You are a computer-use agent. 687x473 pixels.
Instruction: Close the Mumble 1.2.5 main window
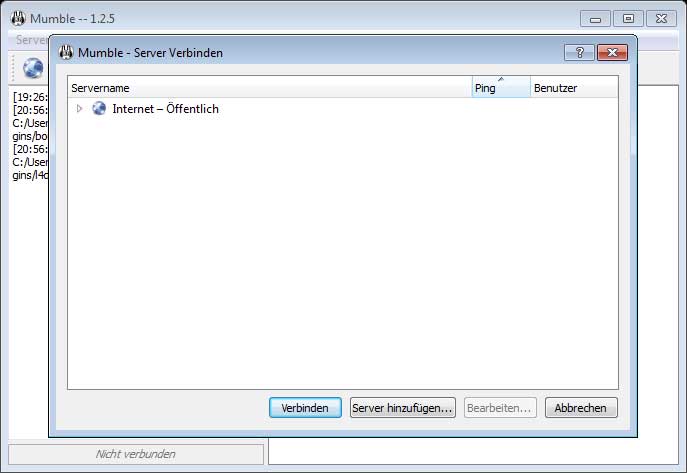(x=661, y=18)
